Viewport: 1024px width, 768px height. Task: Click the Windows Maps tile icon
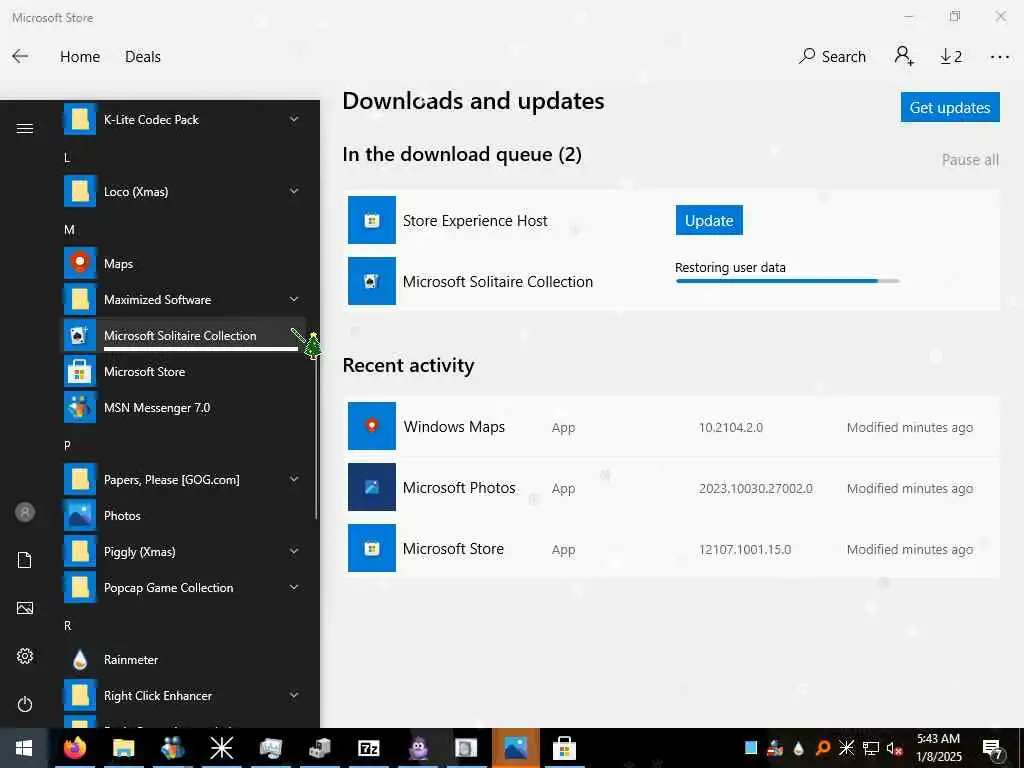[x=372, y=426]
